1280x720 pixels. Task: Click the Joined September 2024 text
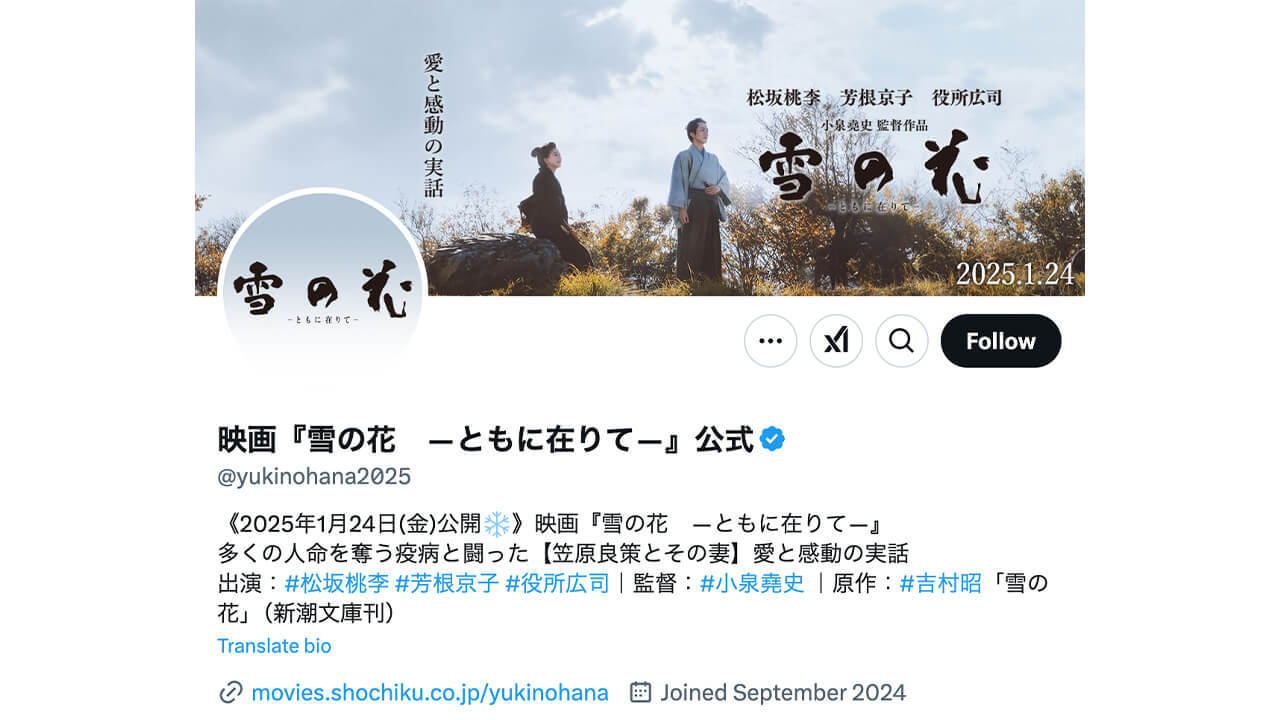coord(783,692)
